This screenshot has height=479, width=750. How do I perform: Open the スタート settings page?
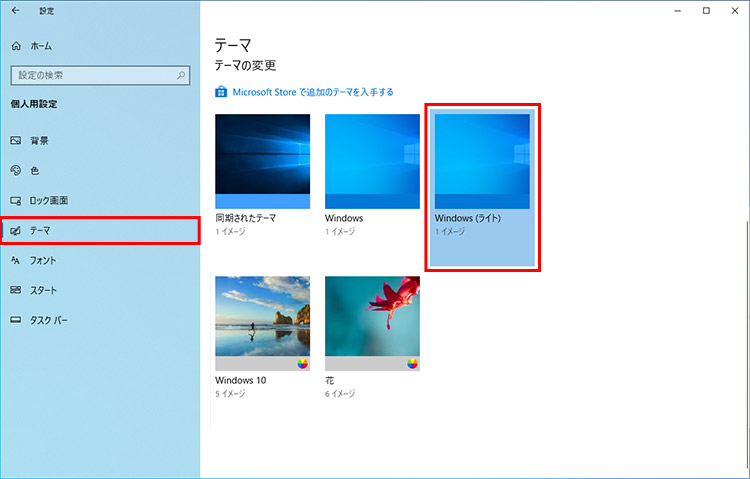point(100,290)
